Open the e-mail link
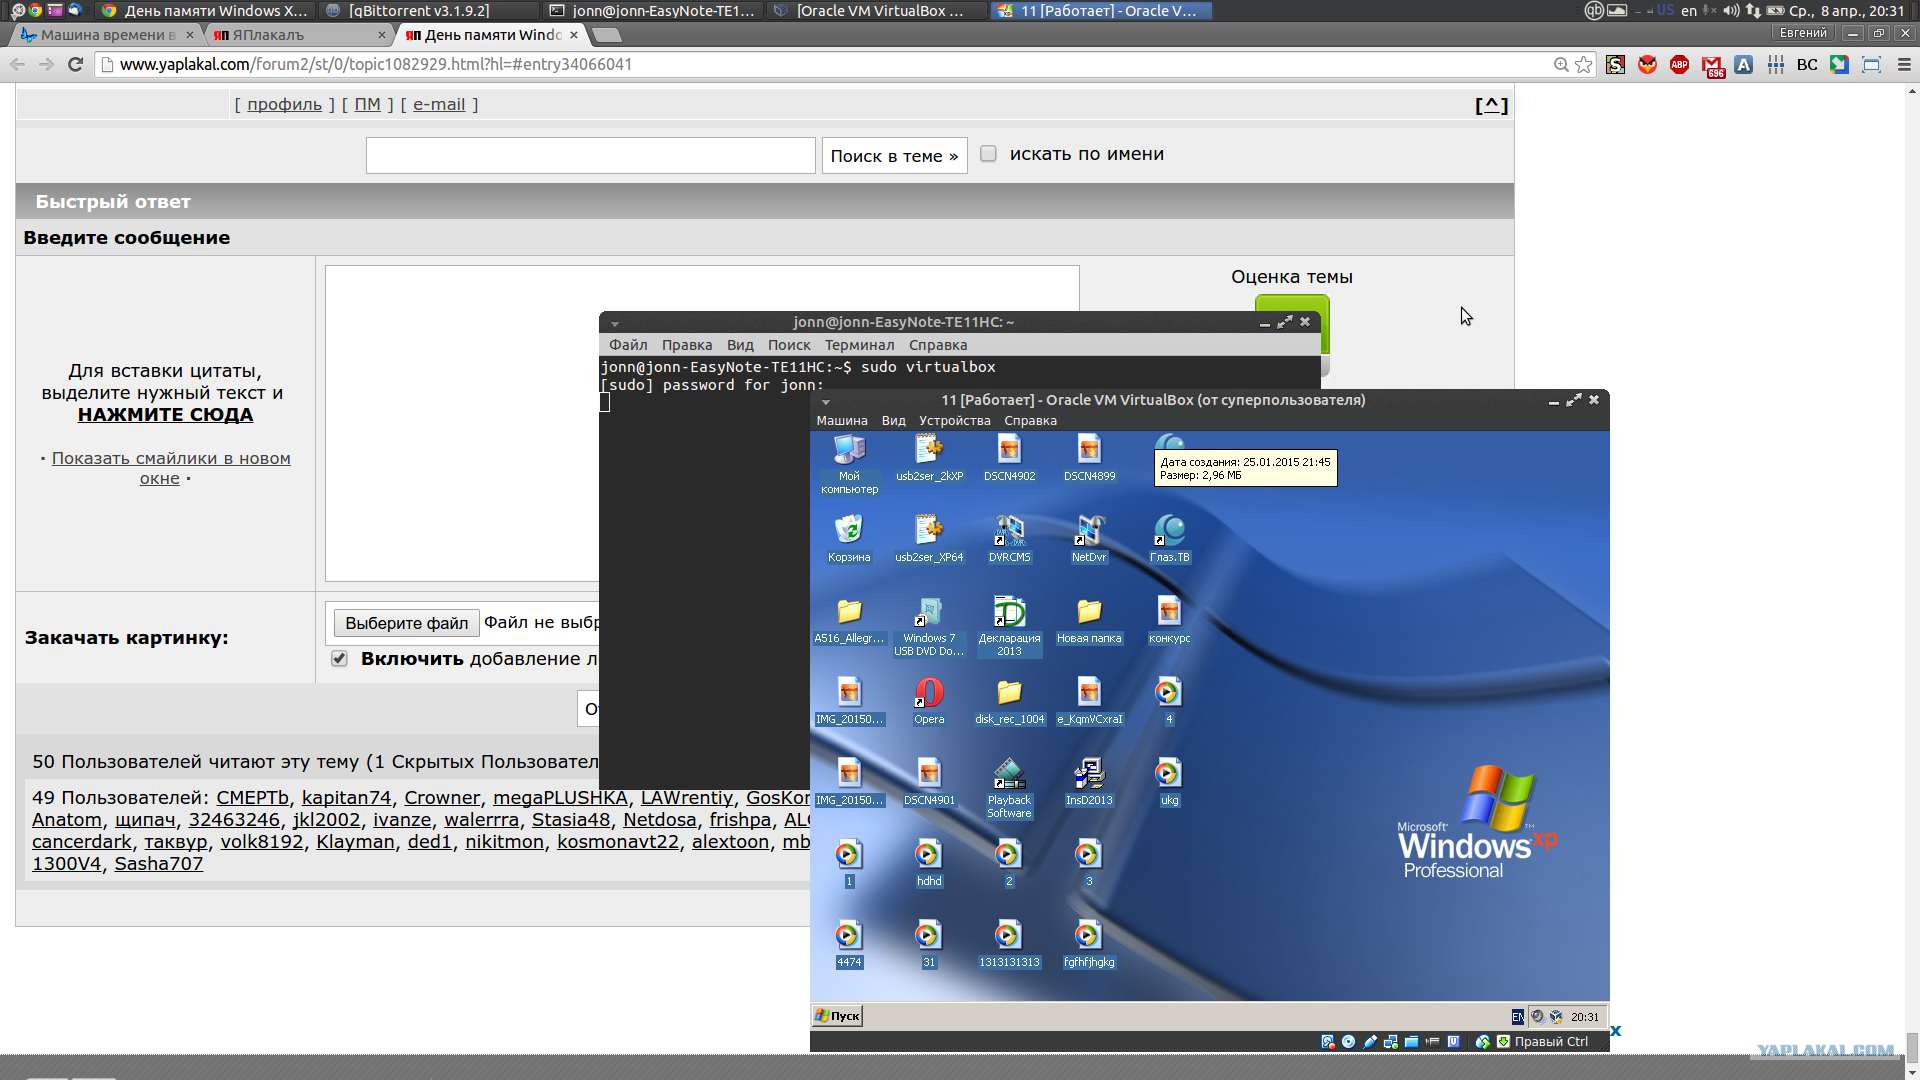The image size is (1920, 1080). click(x=439, y=104)
